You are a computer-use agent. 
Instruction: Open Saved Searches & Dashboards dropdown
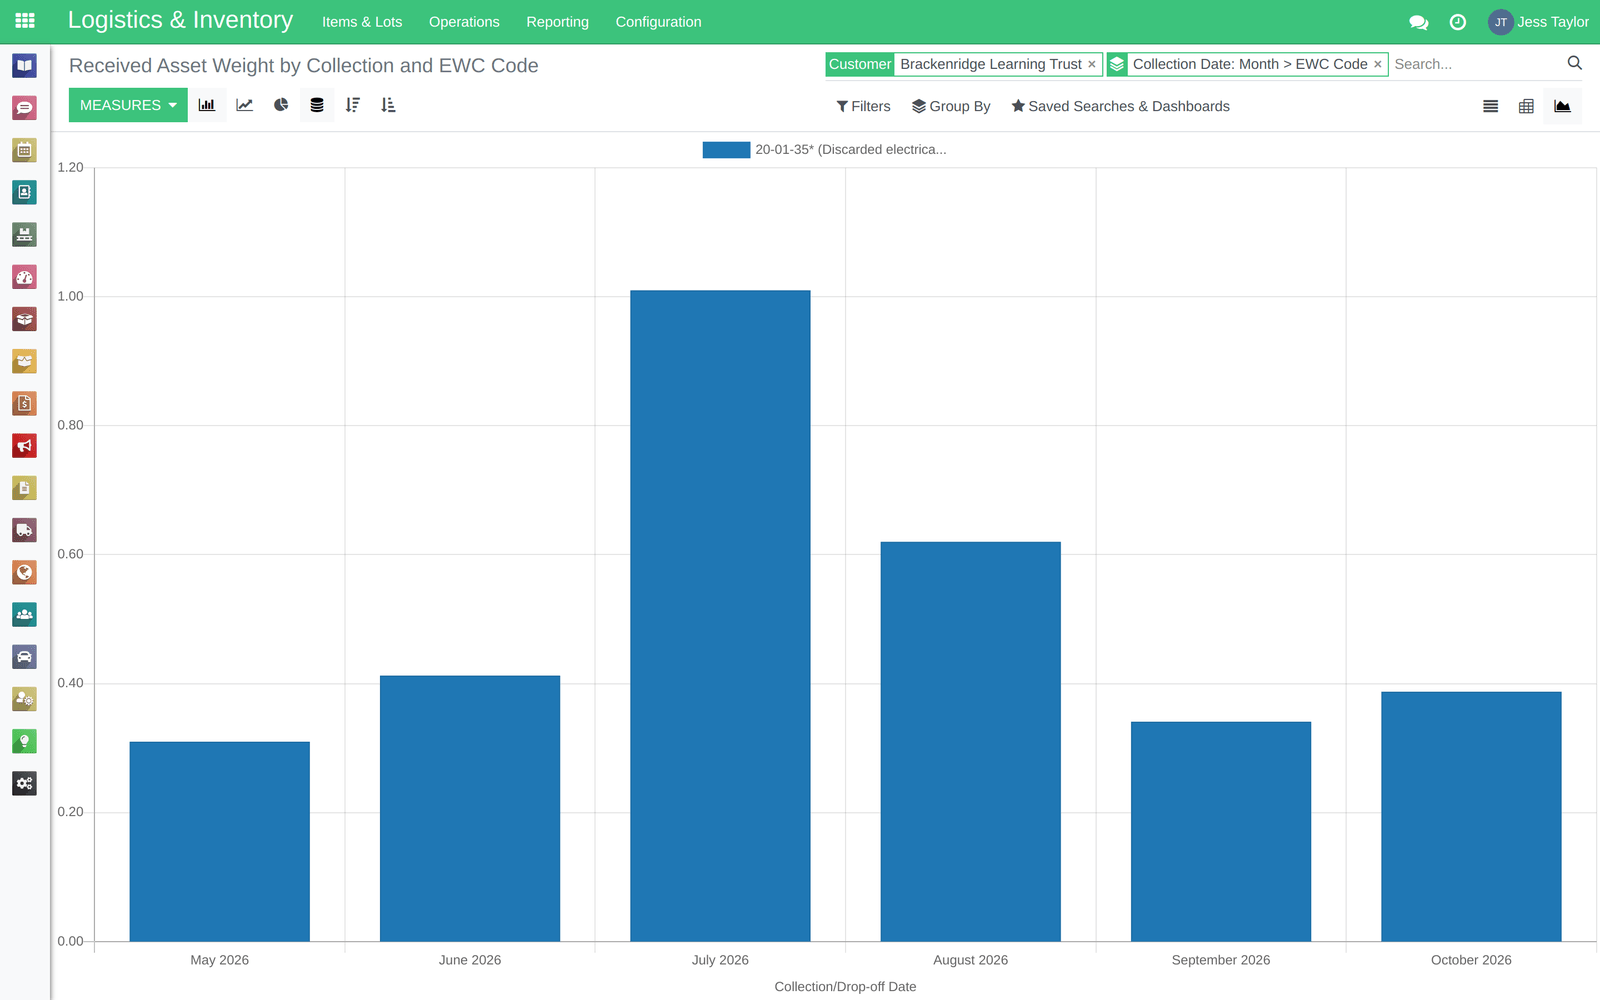point(1120,106)
